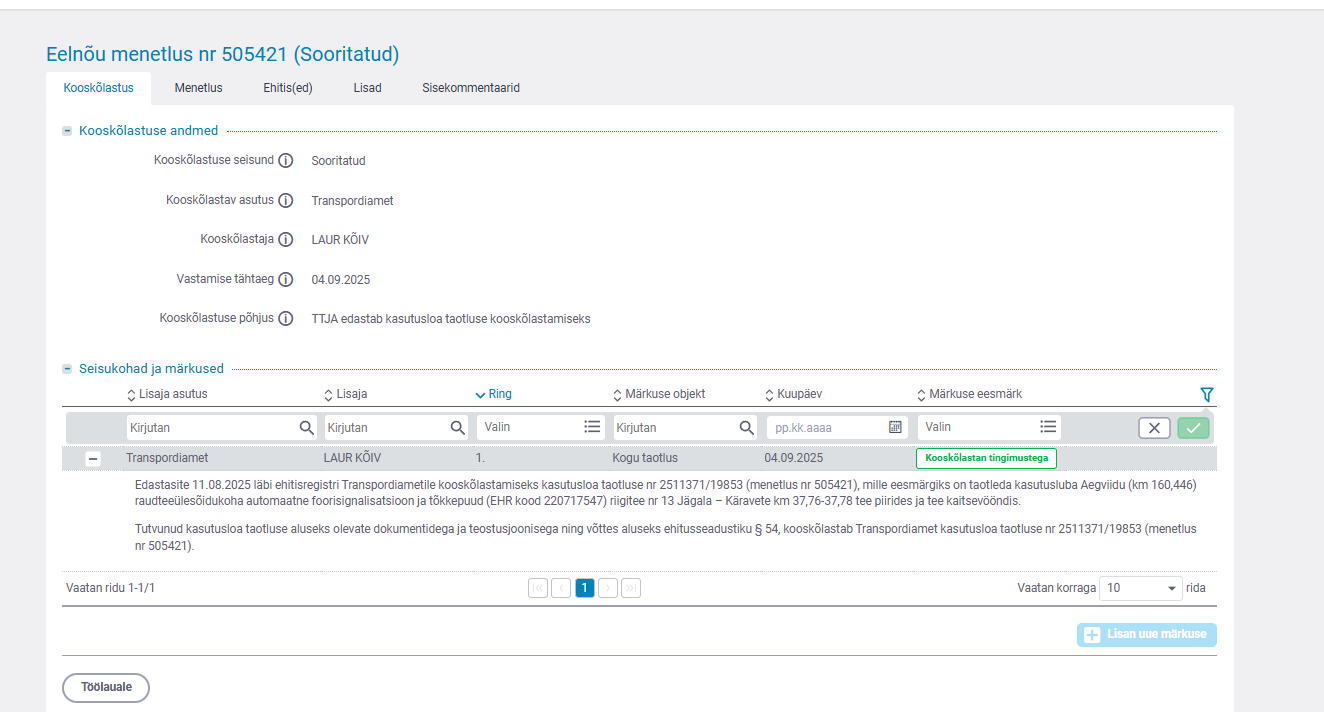
Task: Sort by Lisaja column
Action: click(346, 394)
